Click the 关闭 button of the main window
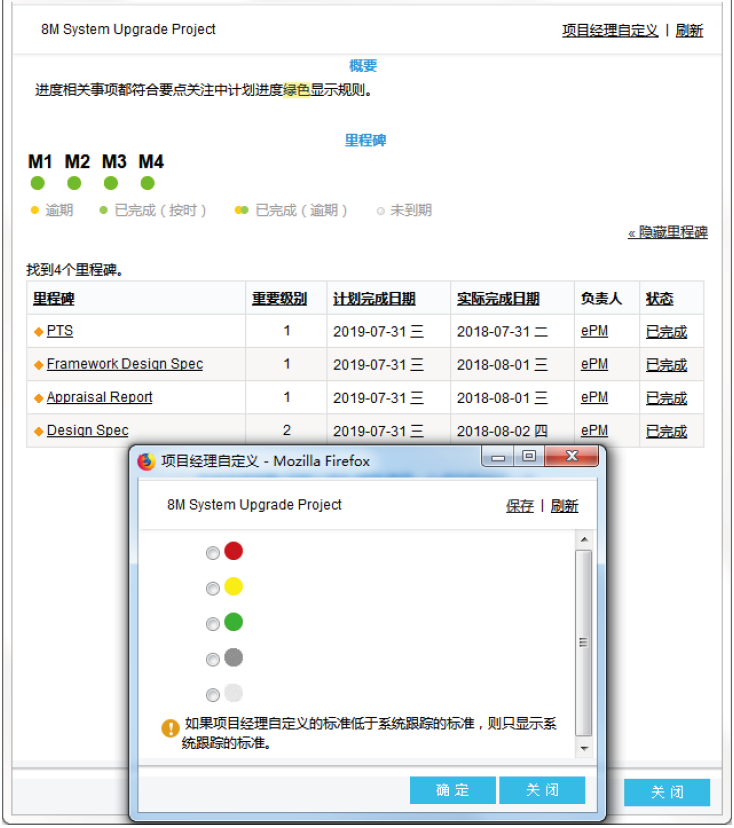Viewport: 734px width, 828px height. (x=667, y=792)
